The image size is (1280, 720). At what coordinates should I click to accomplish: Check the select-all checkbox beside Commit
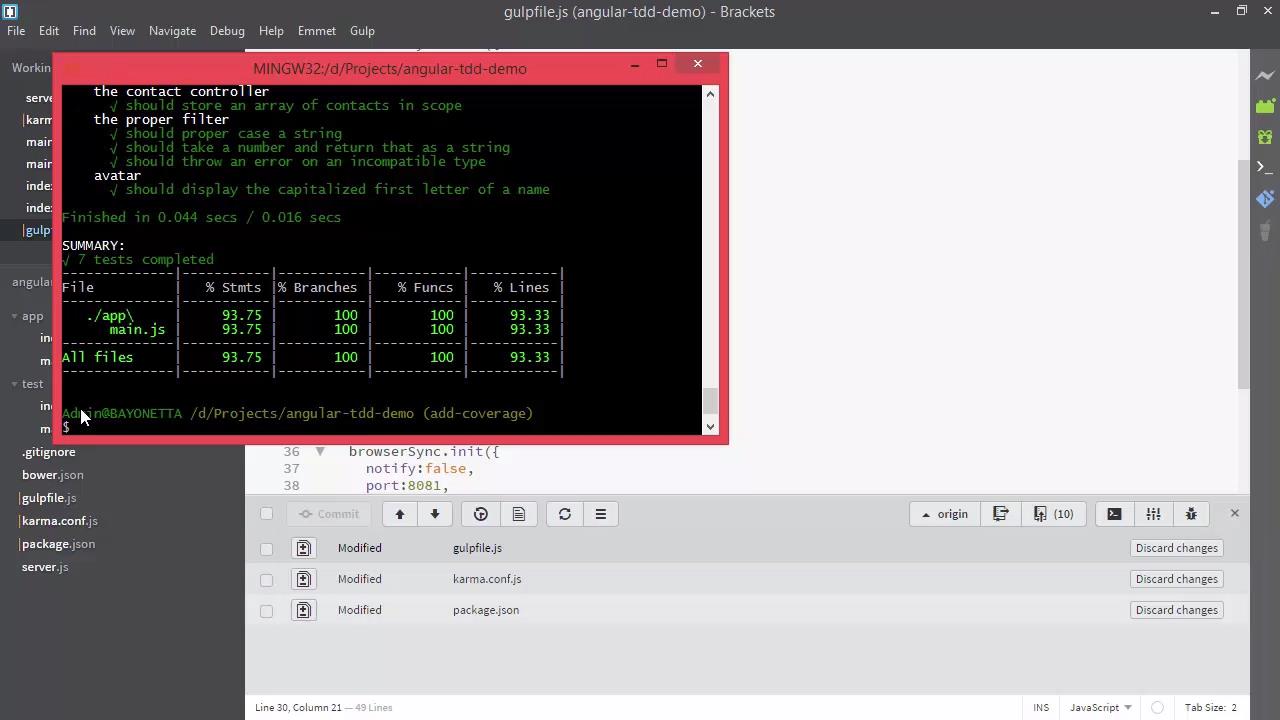(266, 514)
